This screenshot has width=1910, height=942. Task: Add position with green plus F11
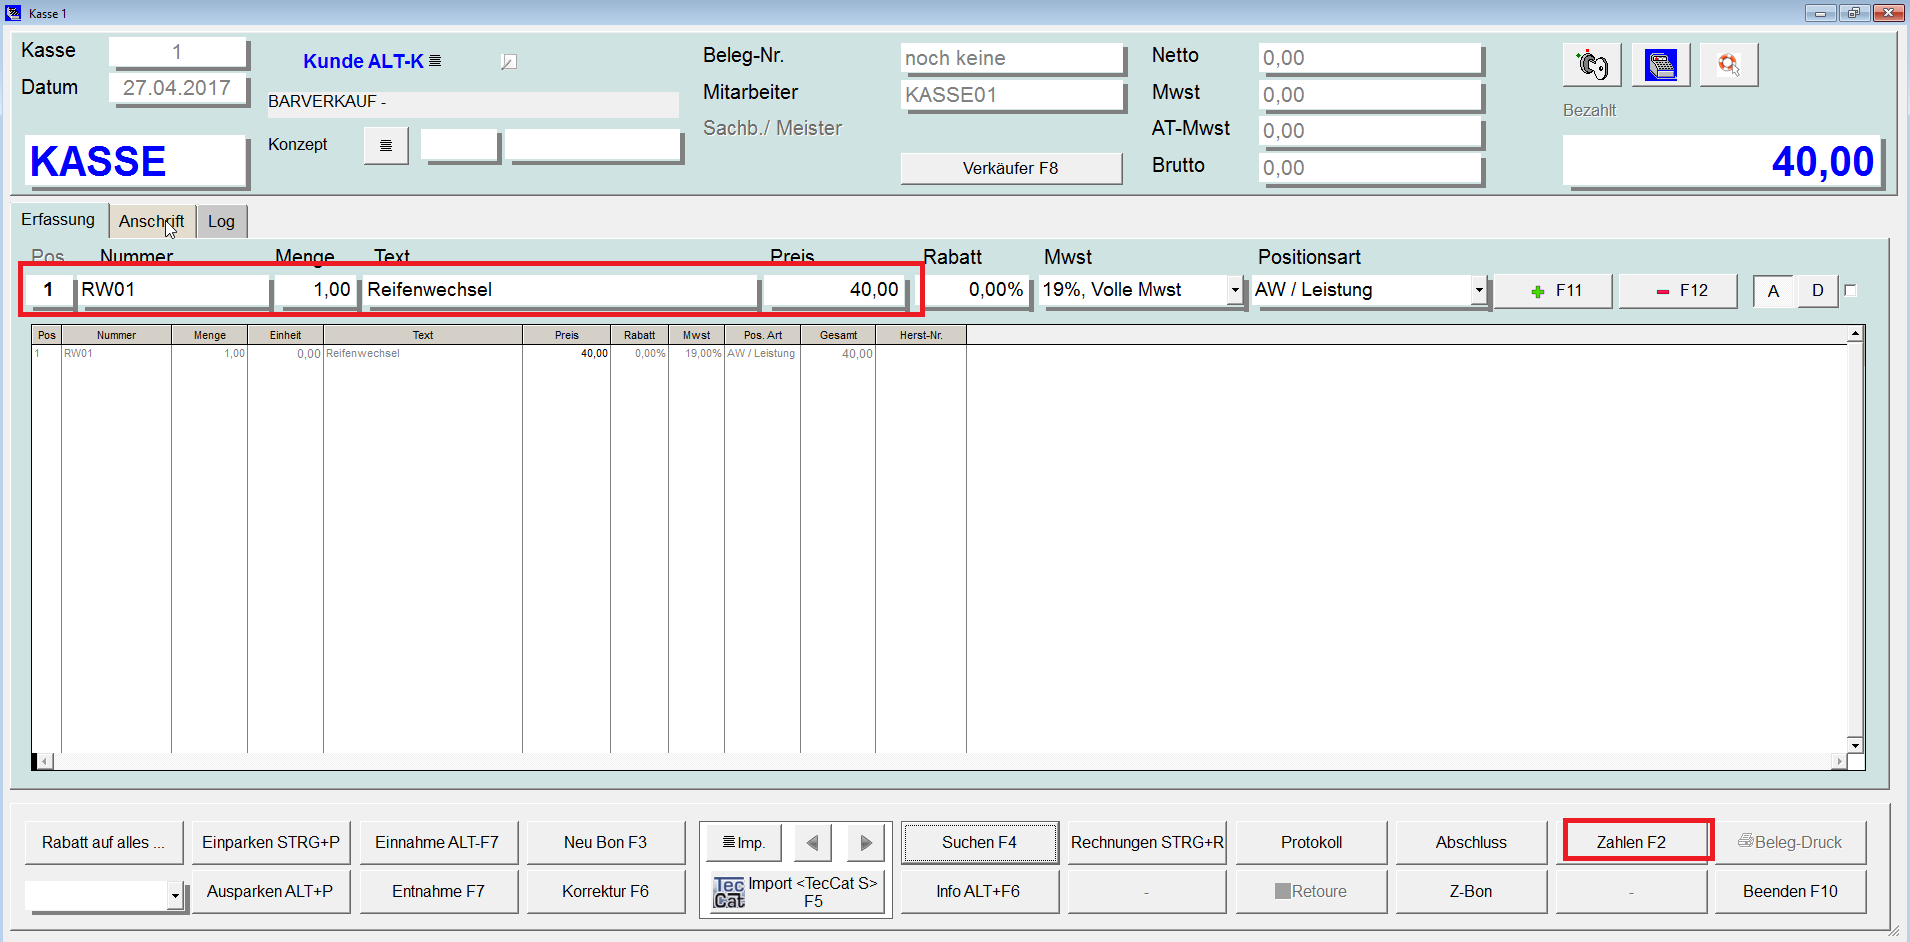tap(1555, 291)
